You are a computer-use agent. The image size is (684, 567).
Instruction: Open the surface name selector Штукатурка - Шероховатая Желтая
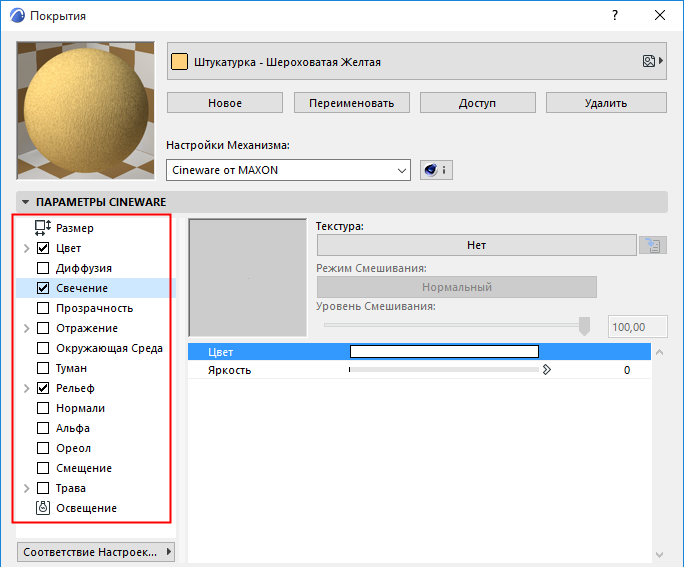tap(417, 61)
